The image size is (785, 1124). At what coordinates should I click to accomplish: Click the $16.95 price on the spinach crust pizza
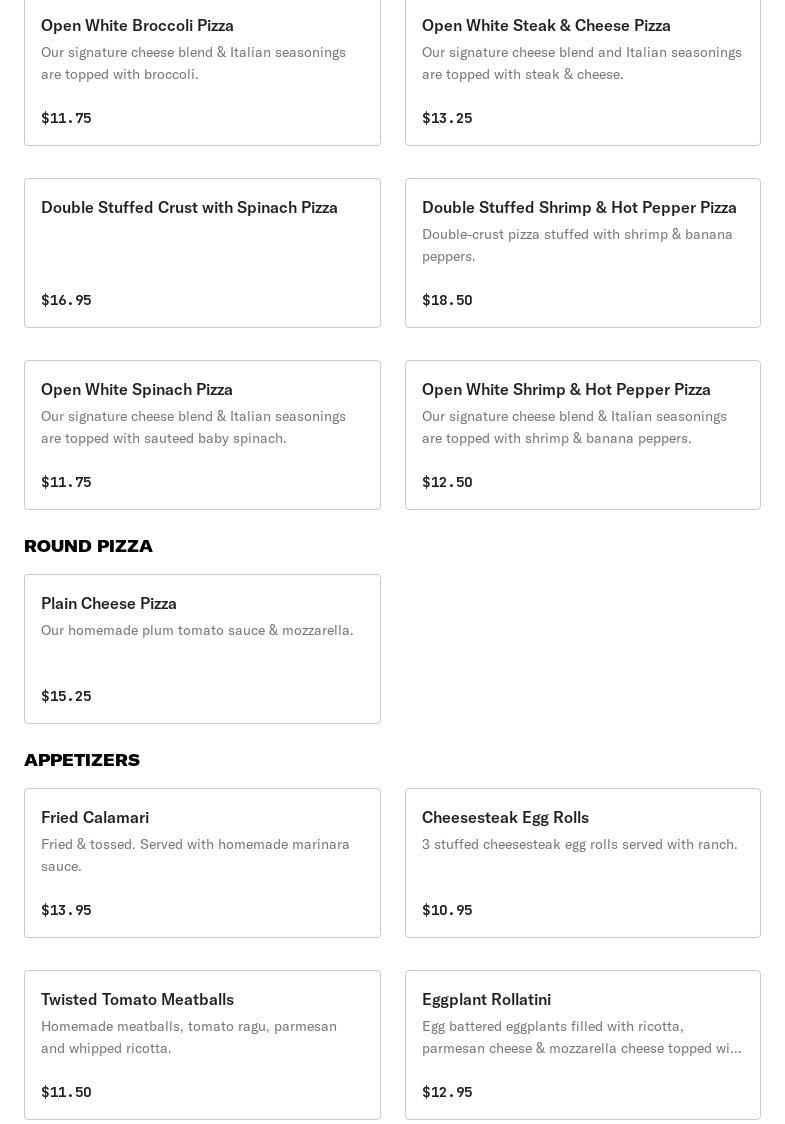pos(66,300)
